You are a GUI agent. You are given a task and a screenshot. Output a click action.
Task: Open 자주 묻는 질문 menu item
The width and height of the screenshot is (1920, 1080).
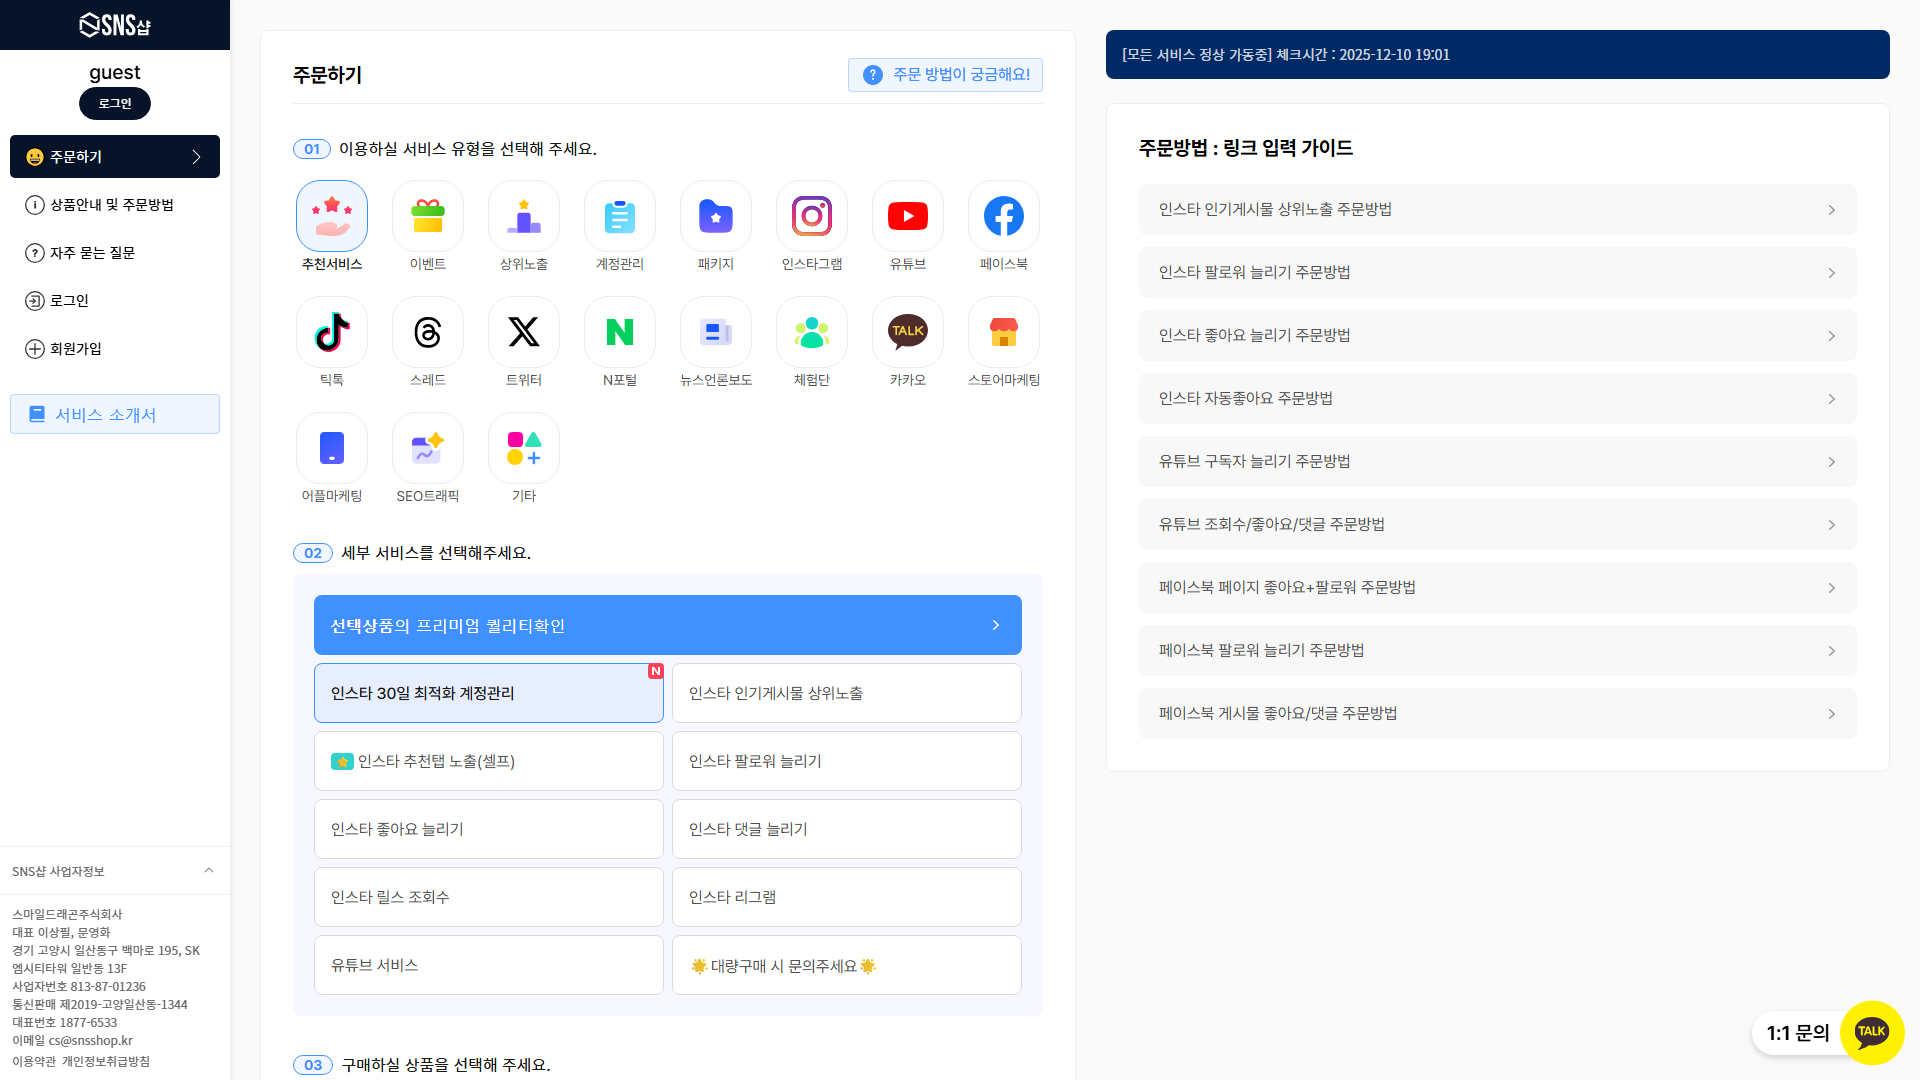coord(92,253)
